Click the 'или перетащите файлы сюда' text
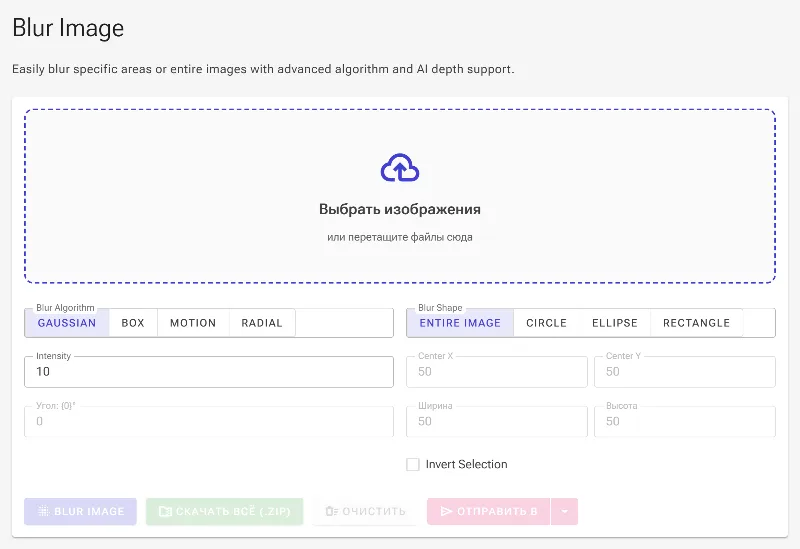 coord(399,237)
